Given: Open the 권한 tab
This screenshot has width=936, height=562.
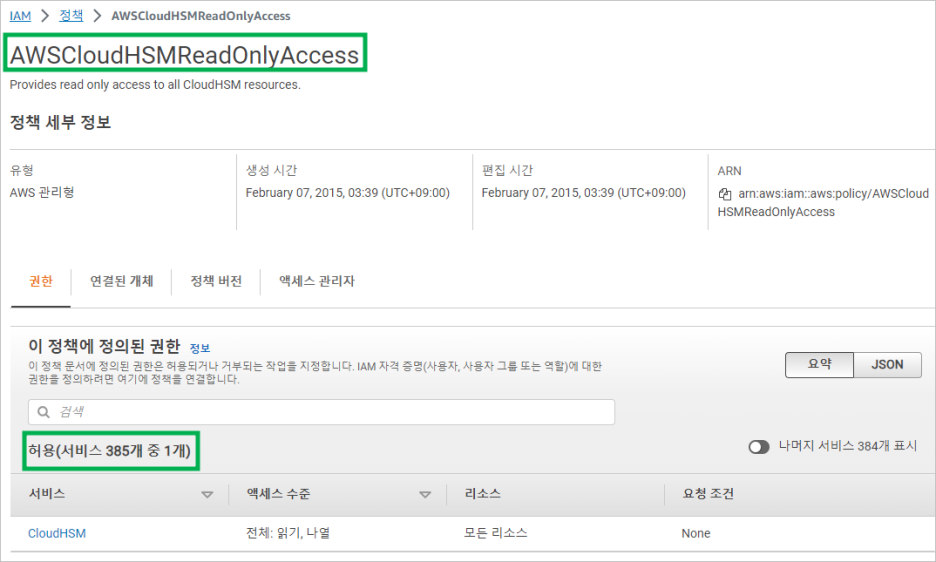Looking at the screenshot, I should pos(41,281).
